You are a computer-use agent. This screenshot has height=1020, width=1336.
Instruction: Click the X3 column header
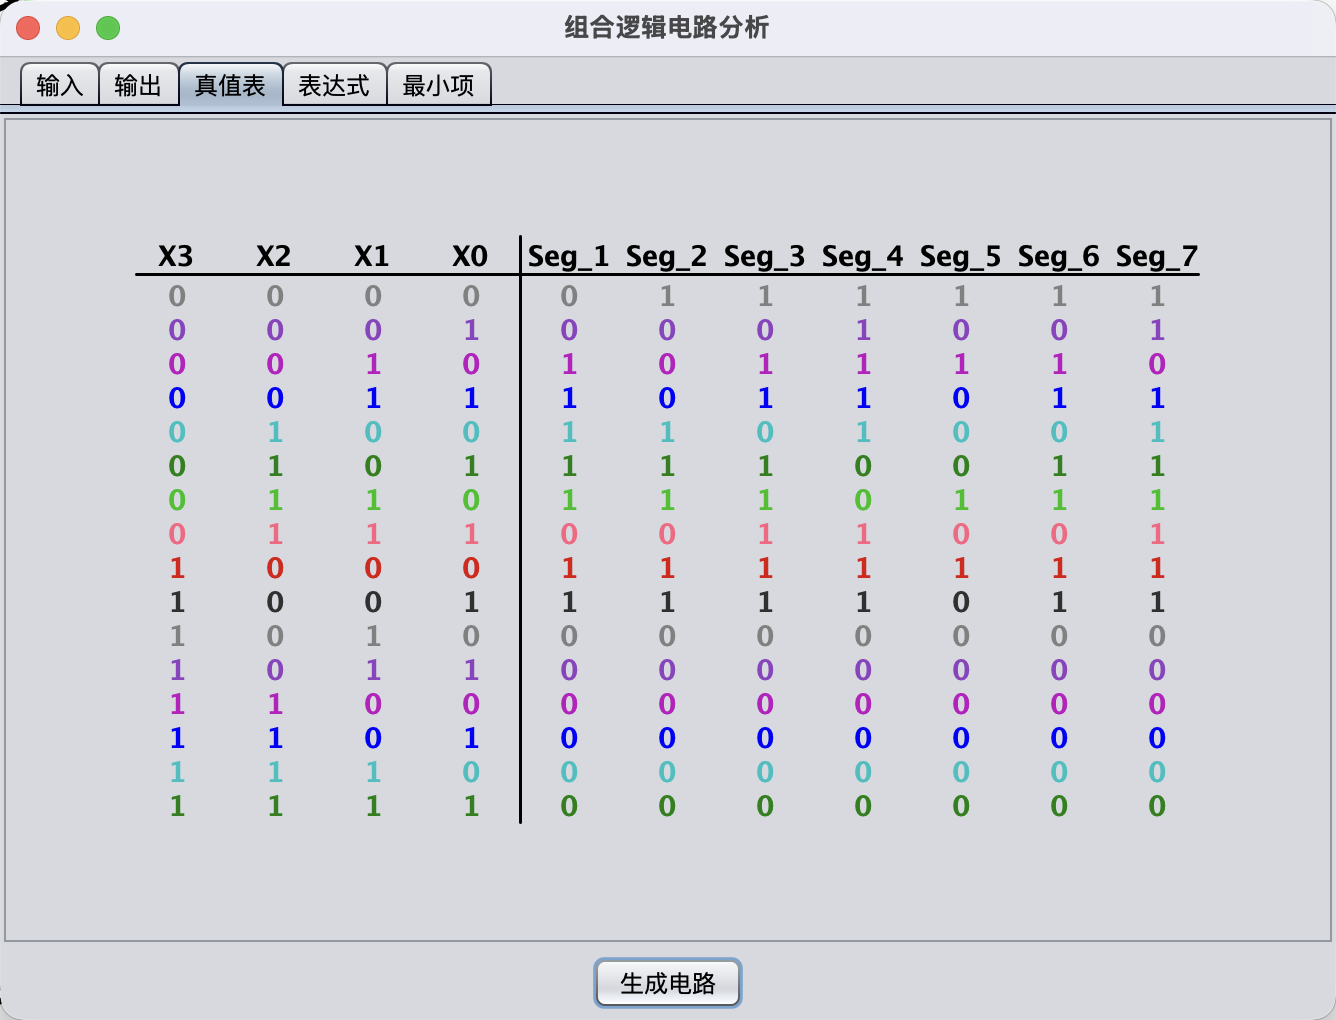[176, 257]
